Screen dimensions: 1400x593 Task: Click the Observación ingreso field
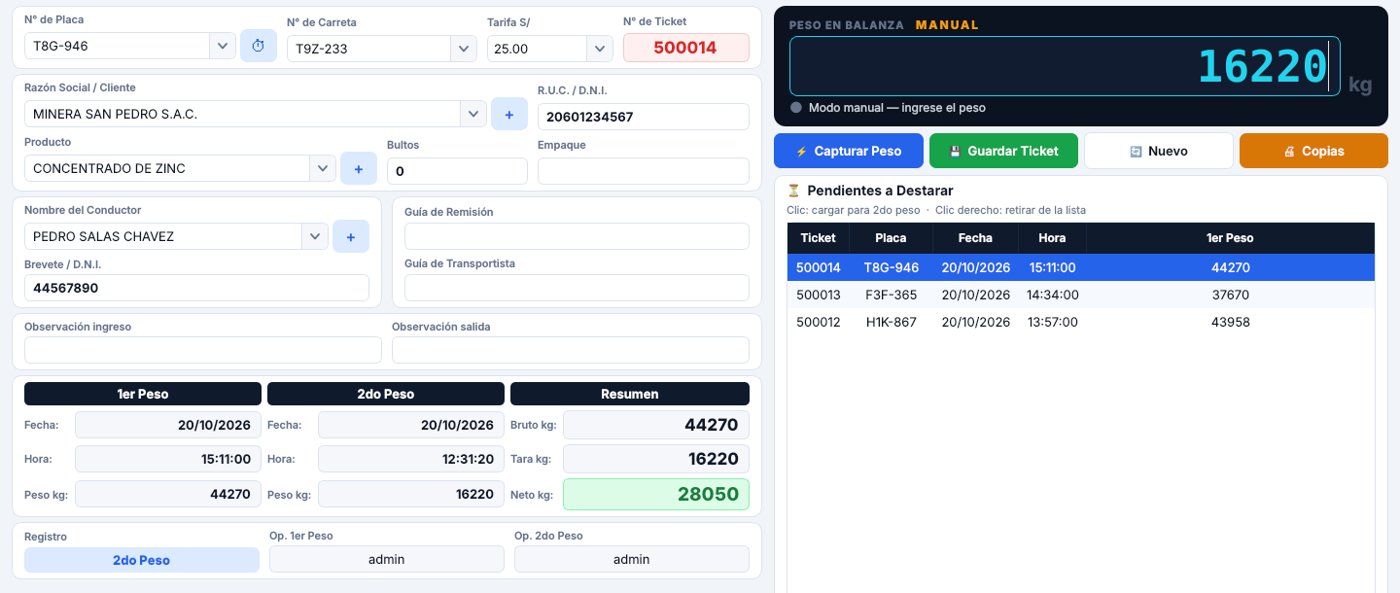pos(203,350)
